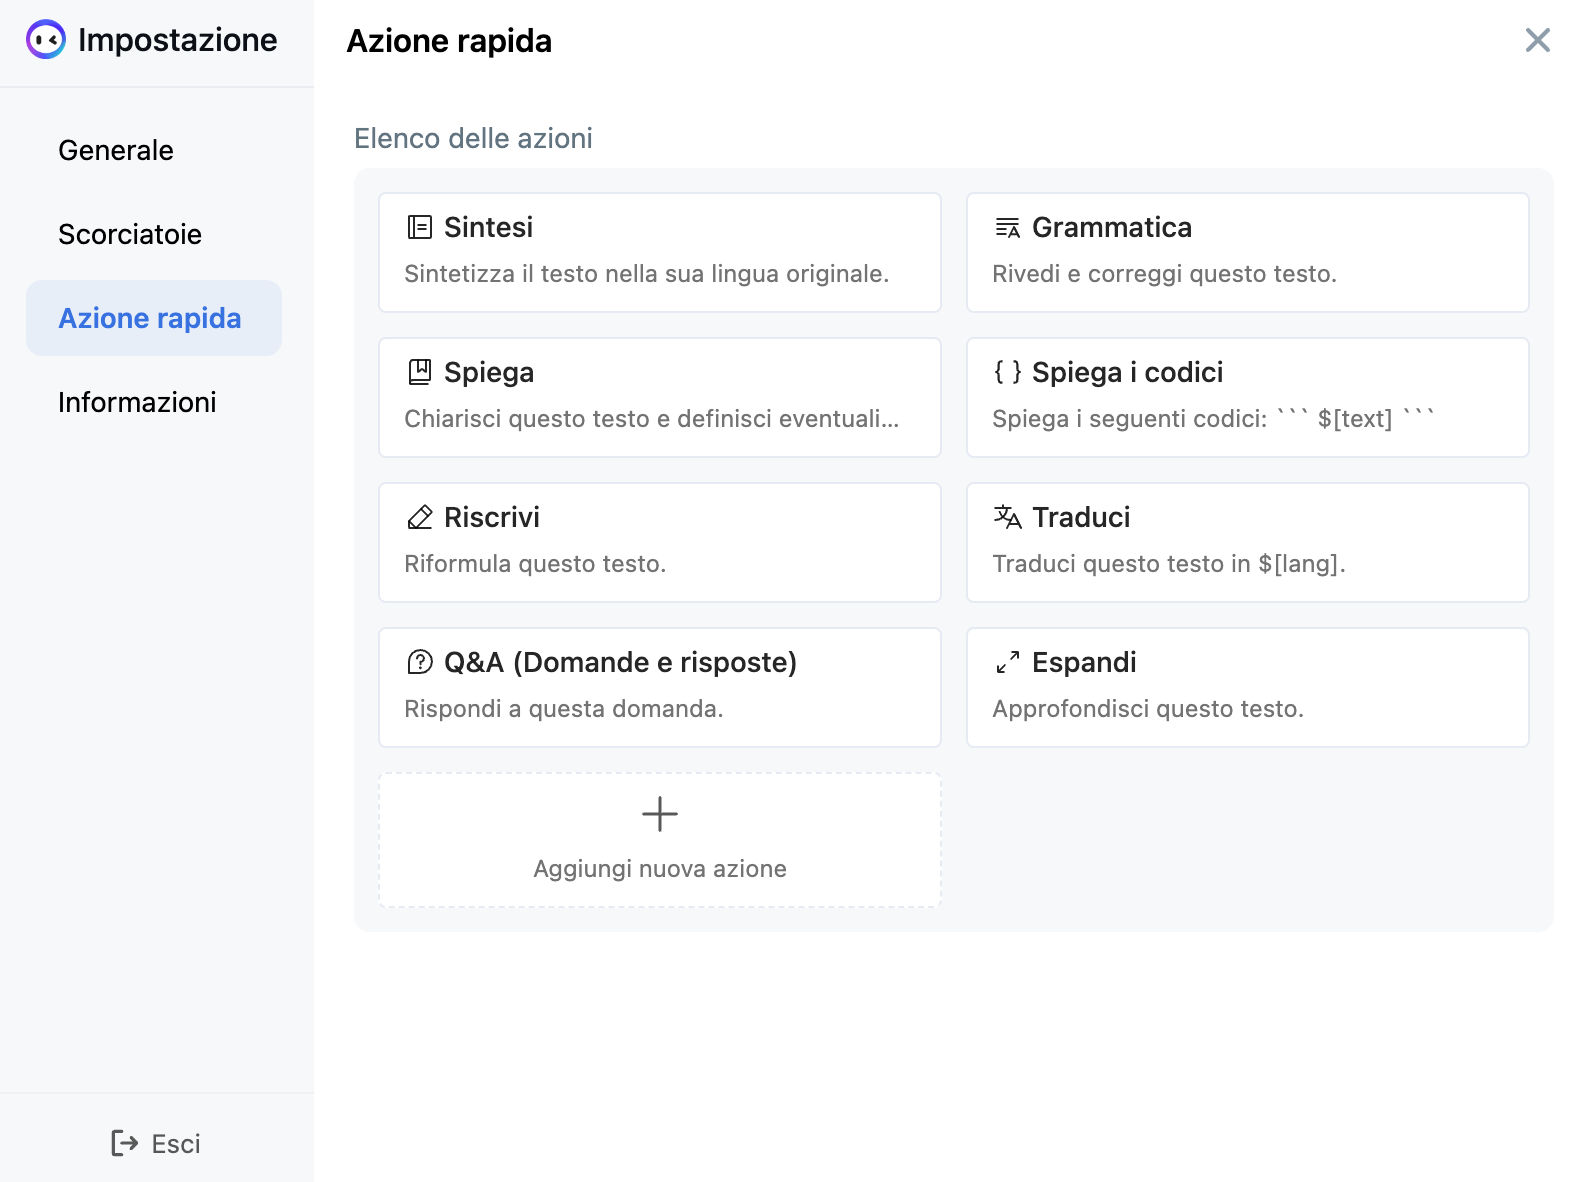Click the Azione rapida page heading
This screenshot has height=1182, width=1586.
coord(449,41)
